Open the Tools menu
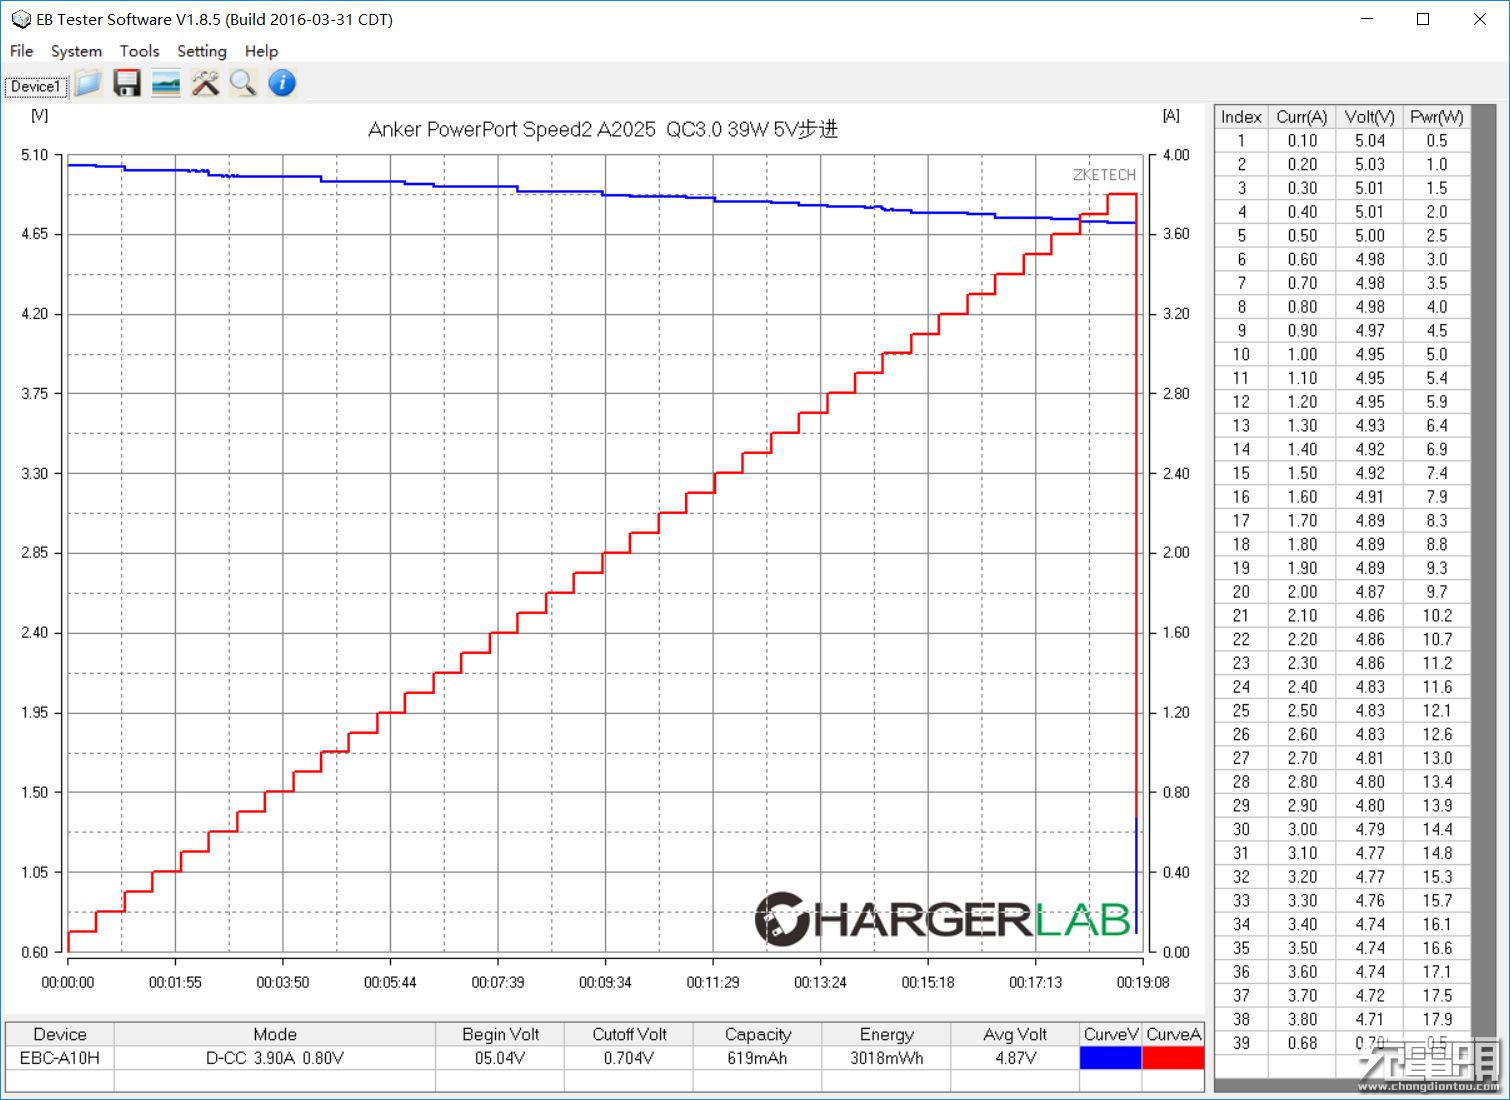Image resolution: width=1510 pixels, height=1100 pixels. point(139,51)
